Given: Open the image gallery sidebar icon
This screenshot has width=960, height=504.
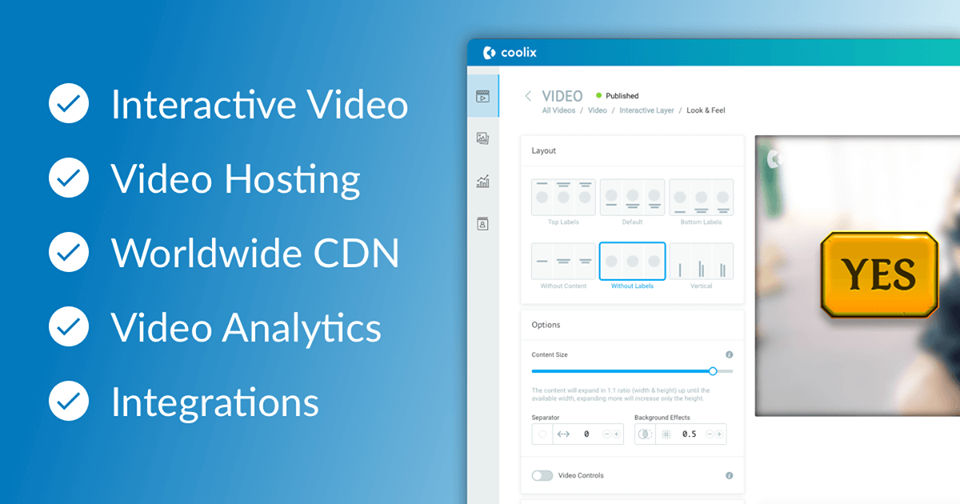Looking at the screenshot, I should (482, 138).
